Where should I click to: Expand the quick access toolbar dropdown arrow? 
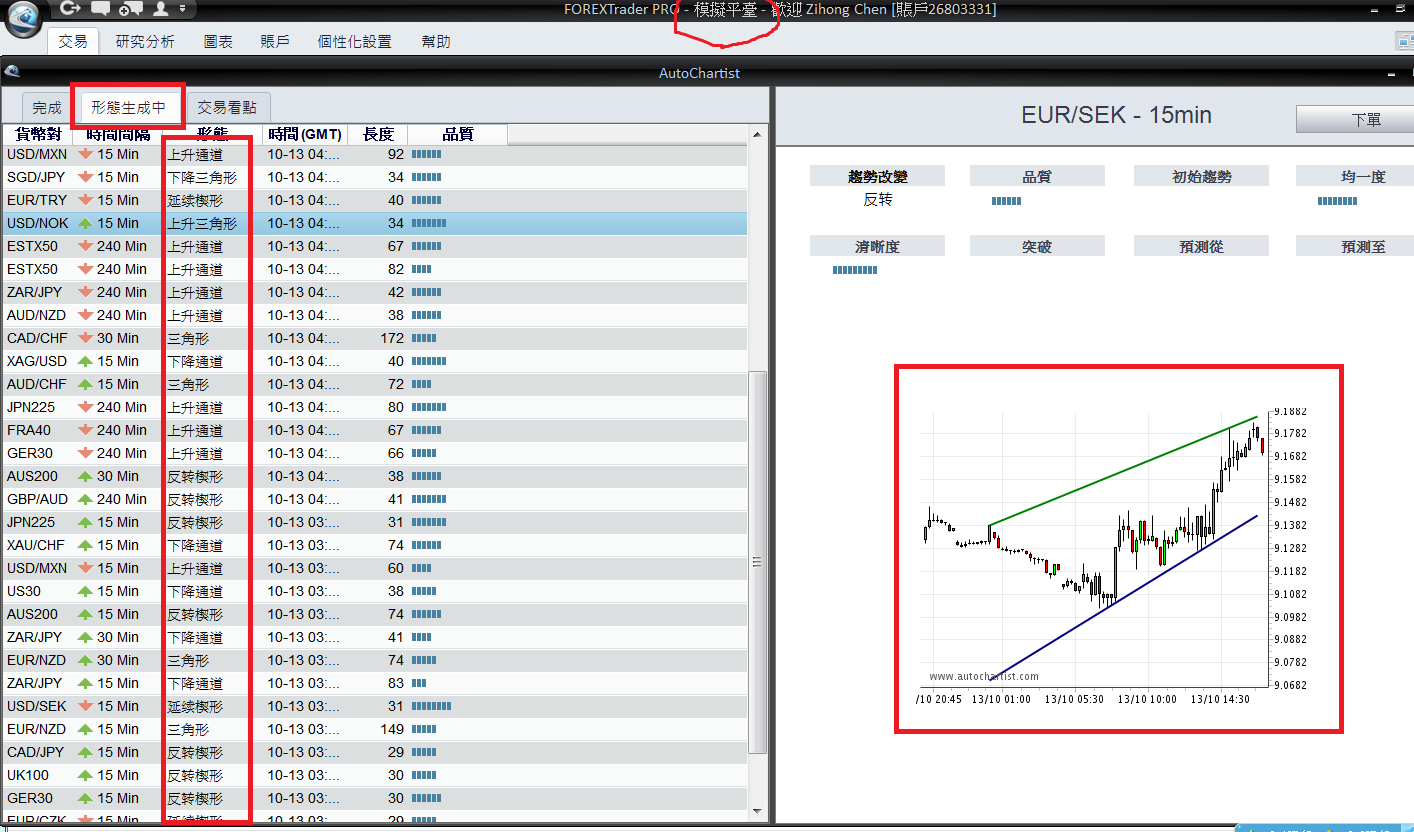tap(182, 9)
